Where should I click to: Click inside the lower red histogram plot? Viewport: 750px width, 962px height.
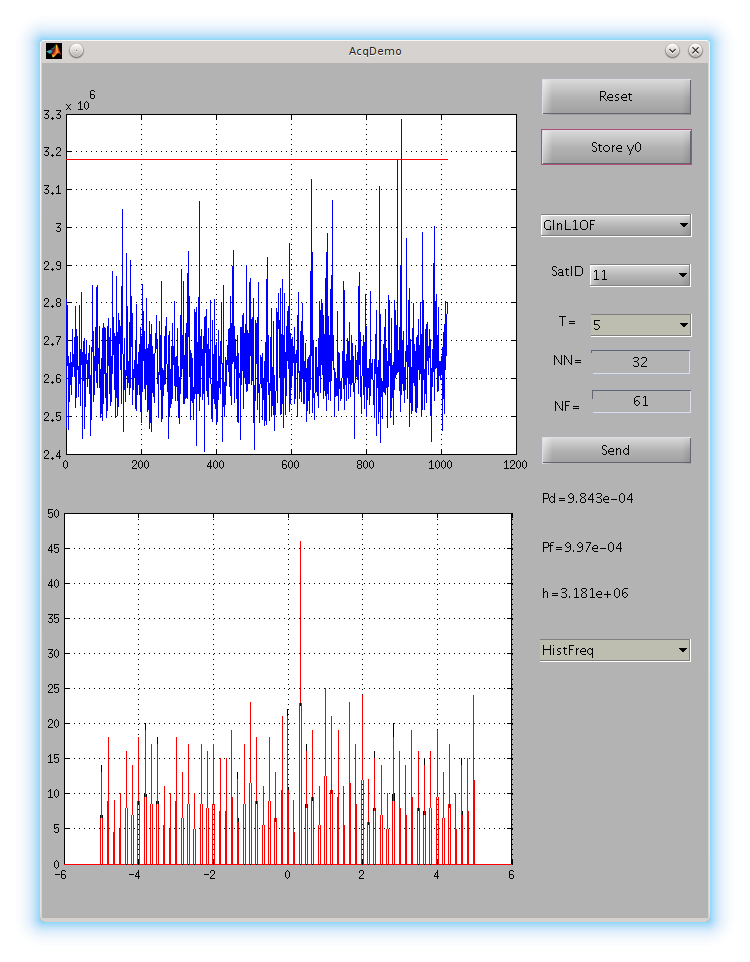[x=290, y=688]
